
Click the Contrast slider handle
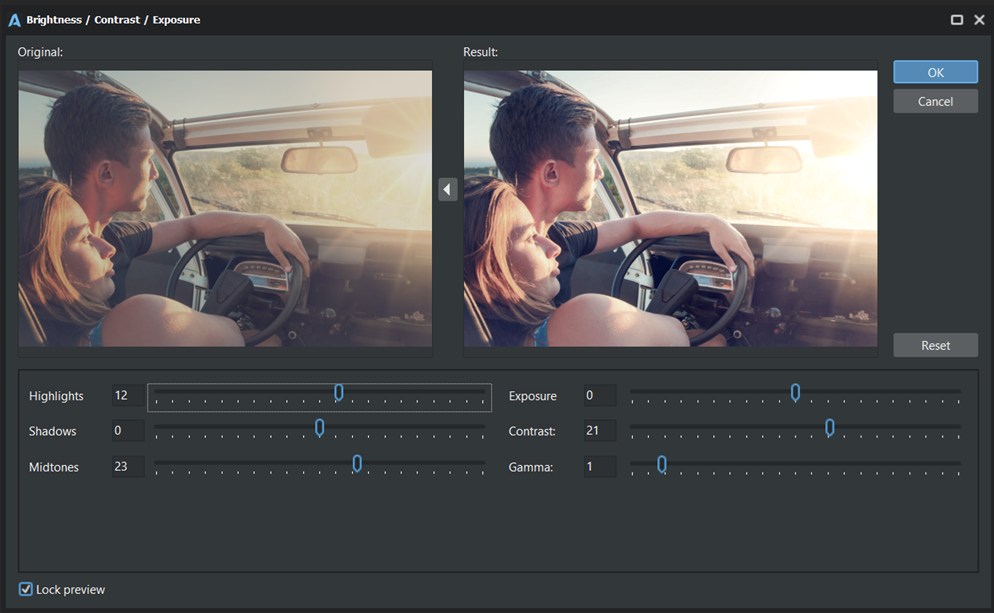(x=830, y=428)
